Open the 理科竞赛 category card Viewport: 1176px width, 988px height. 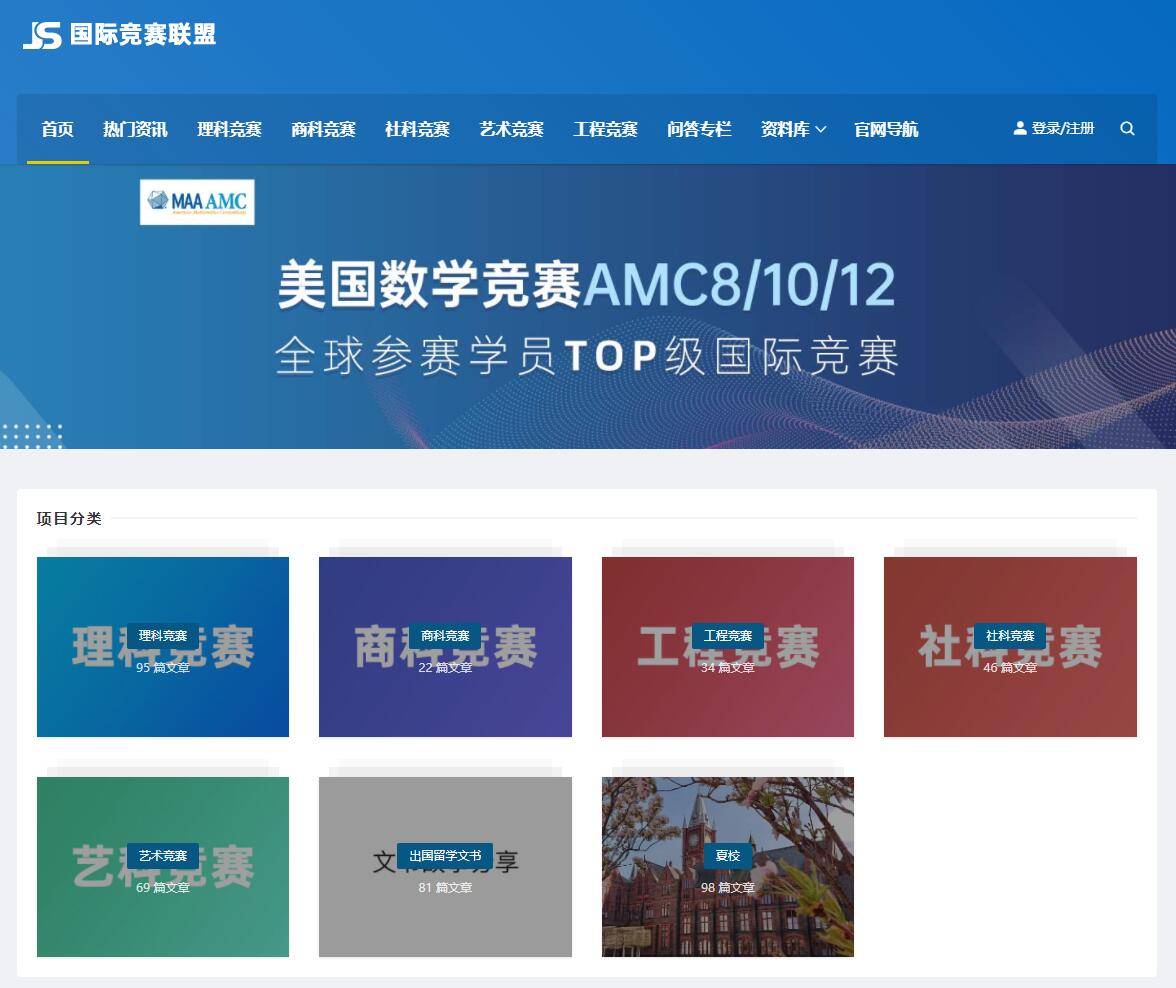coord(163,647)
